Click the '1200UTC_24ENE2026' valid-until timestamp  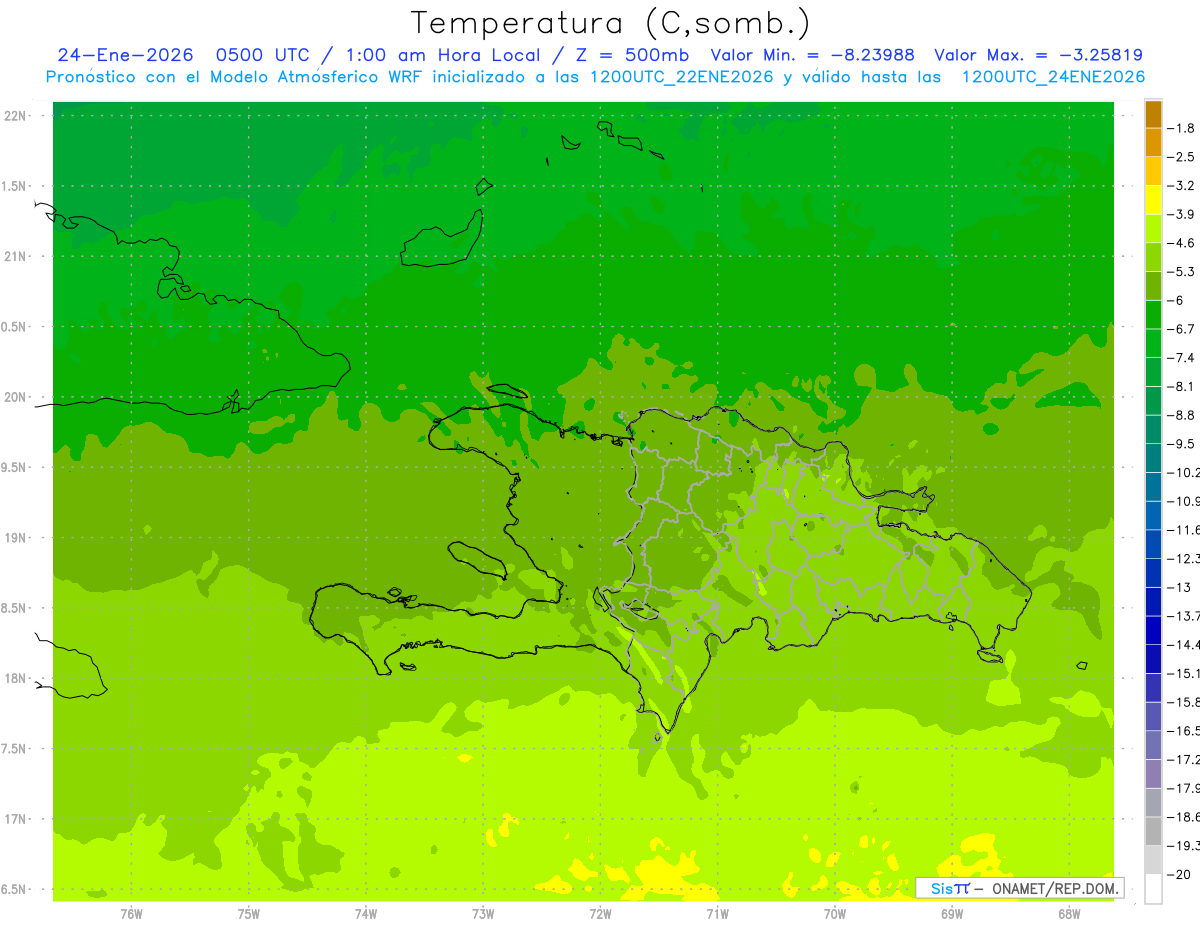[x=1053, y=77]
